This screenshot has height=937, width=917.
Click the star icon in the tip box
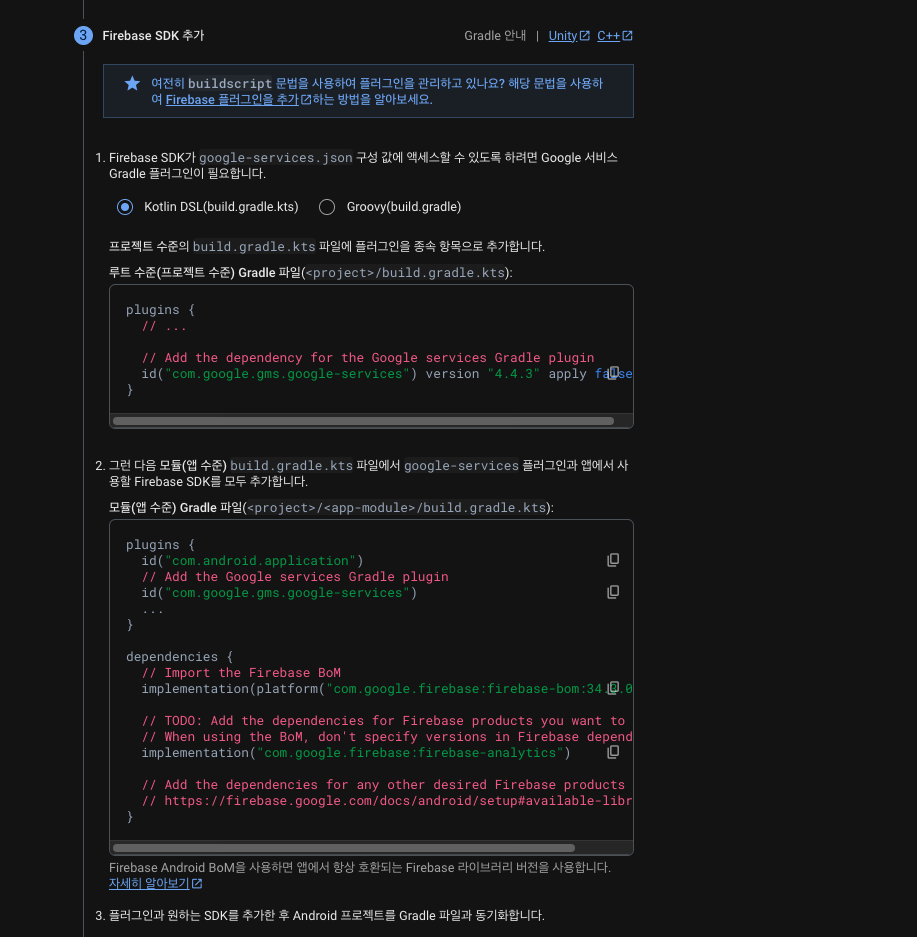point(132,84)
